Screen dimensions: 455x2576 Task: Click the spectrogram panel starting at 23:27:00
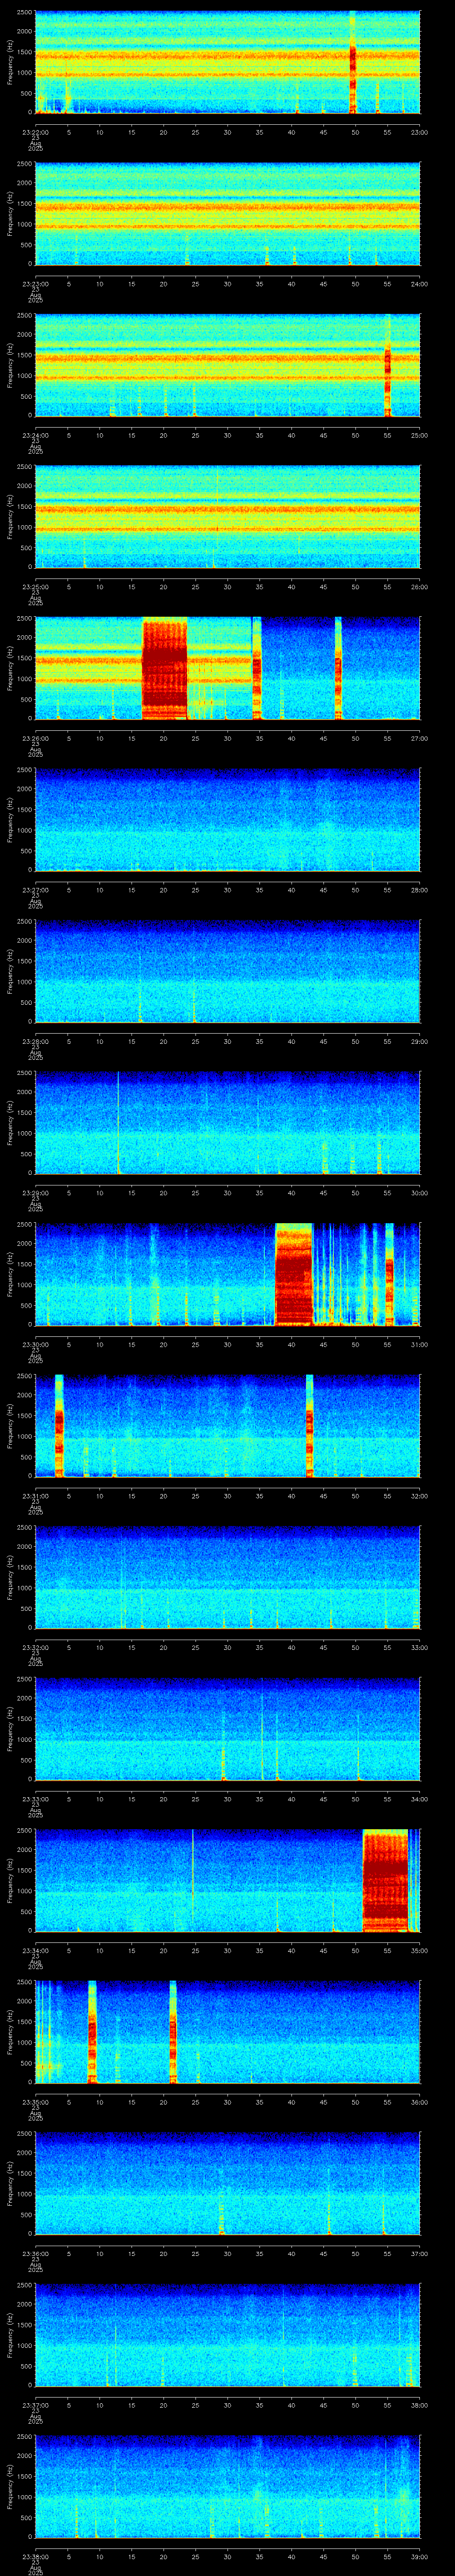pyautogui.click(x=228, y=820)
